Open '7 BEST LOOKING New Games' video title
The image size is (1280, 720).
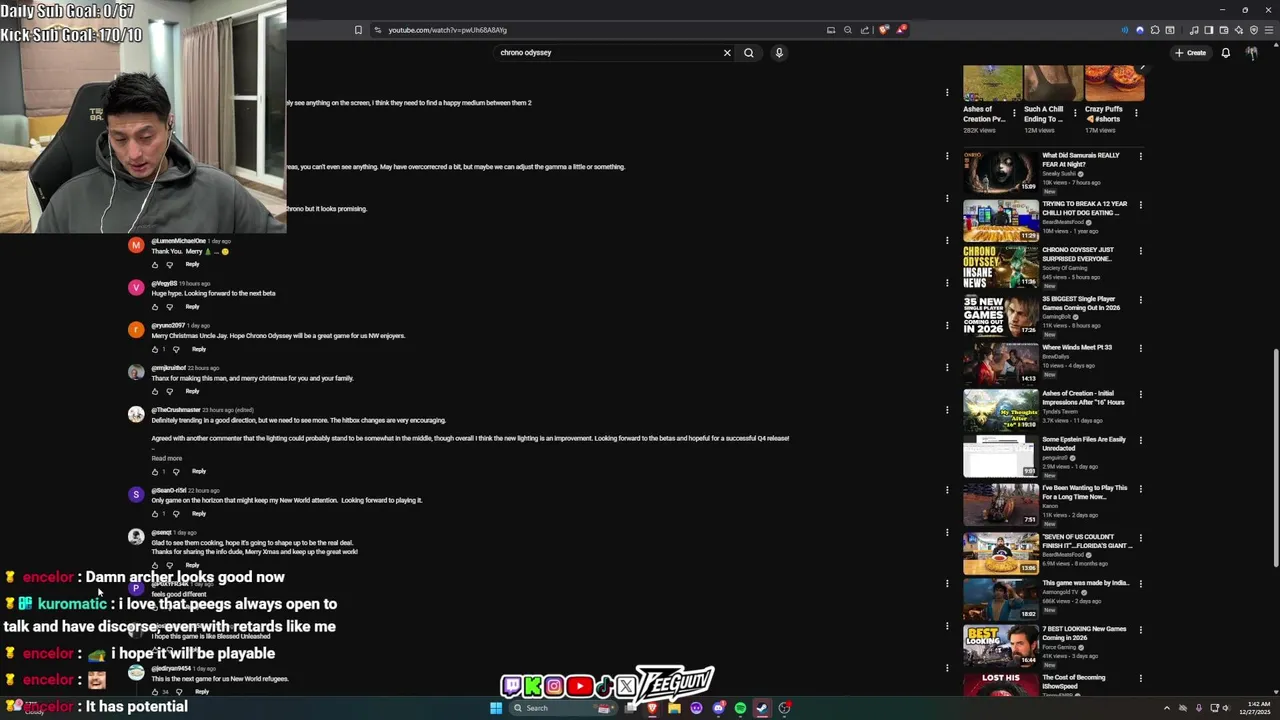(x=1084, y=633)
